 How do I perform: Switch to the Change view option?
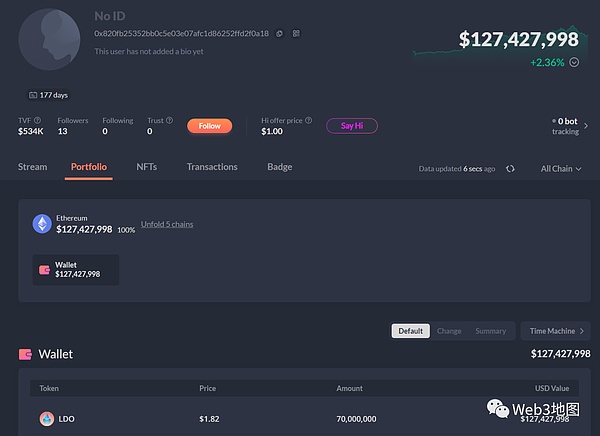click(449, 331)
